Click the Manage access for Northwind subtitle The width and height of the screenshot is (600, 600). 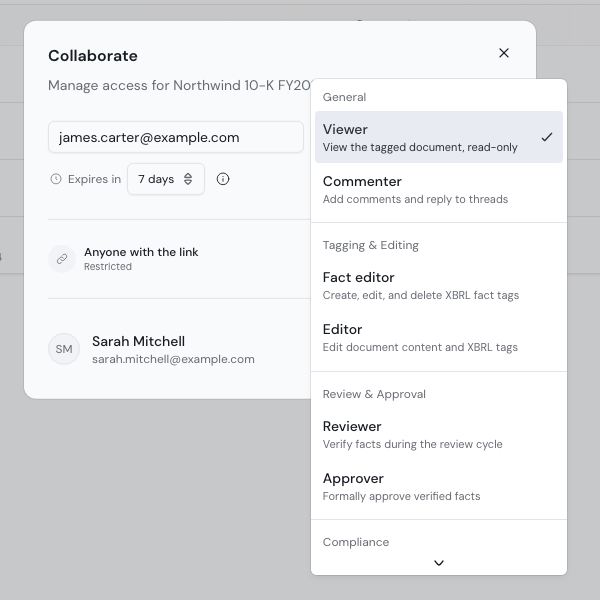tap(179, 85)
